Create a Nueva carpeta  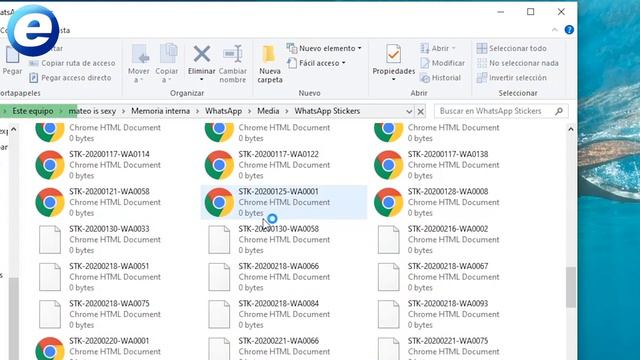coord(269,63)
